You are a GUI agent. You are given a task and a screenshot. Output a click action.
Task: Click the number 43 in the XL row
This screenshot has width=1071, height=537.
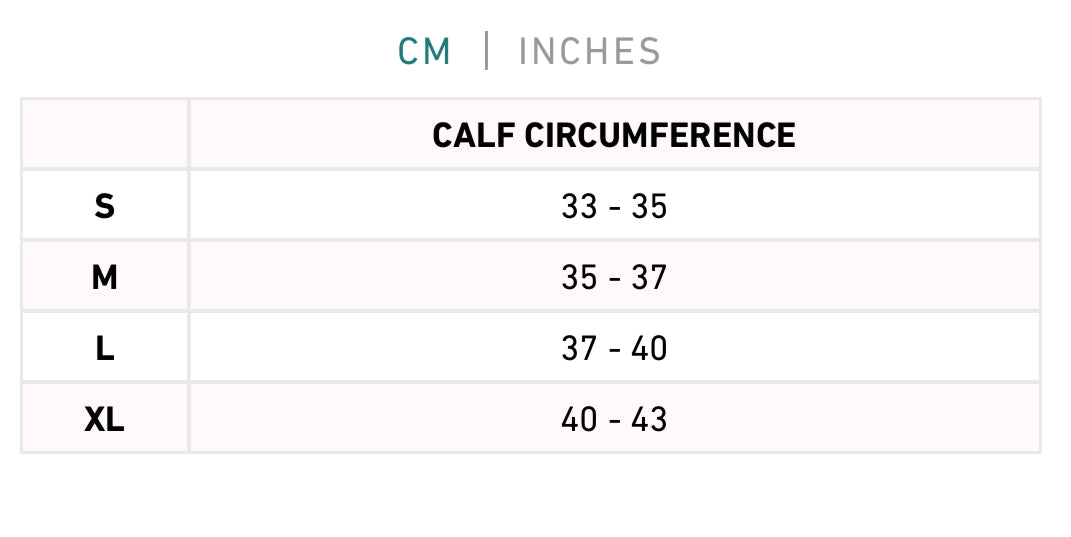coord(649,419)
